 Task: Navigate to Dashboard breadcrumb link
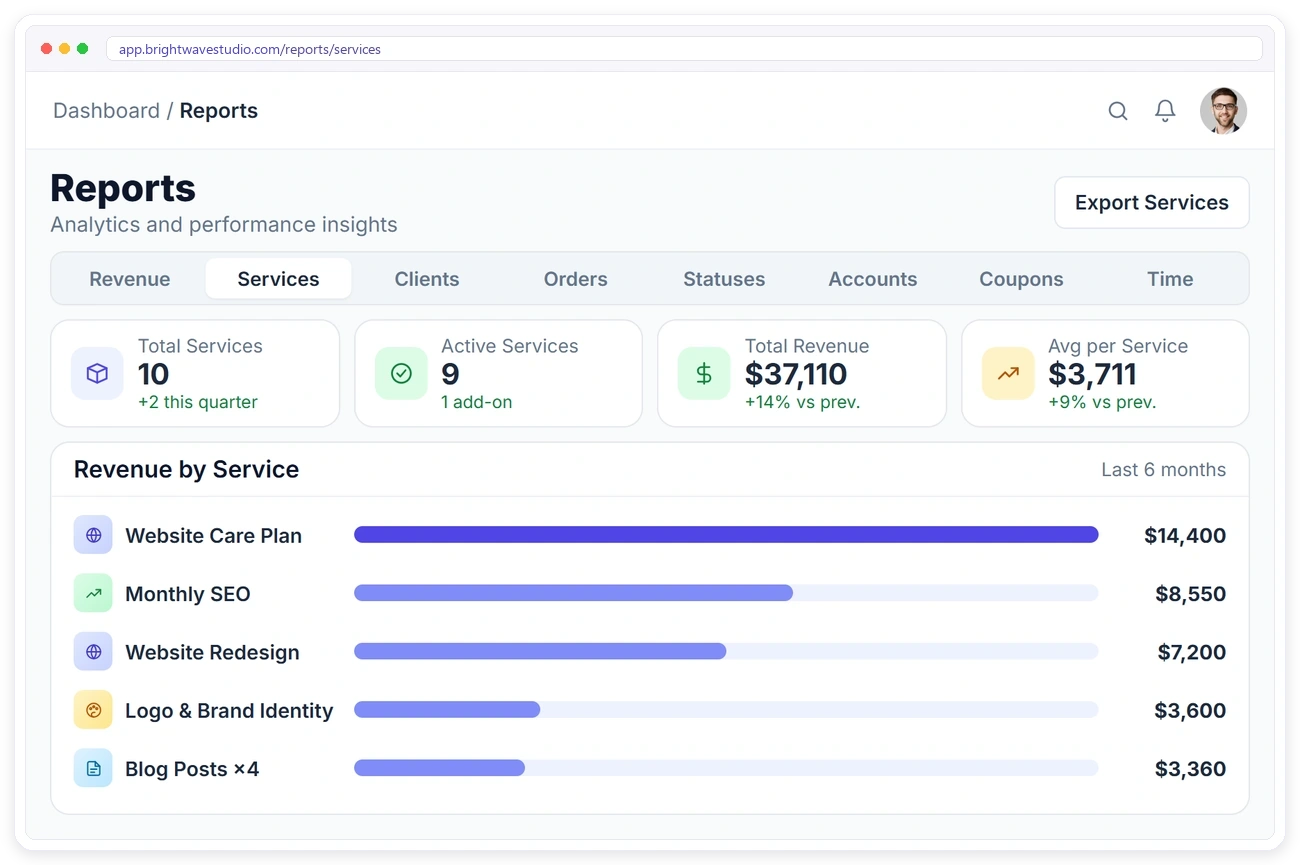(106, 111)
